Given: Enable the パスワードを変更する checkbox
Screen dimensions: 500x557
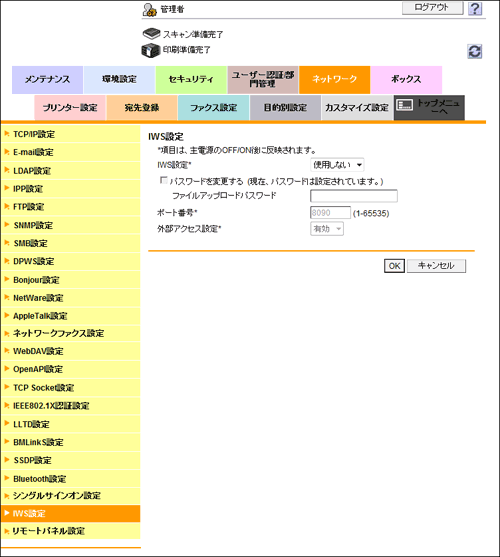Looking at the screenshot, I should (163, 181).
